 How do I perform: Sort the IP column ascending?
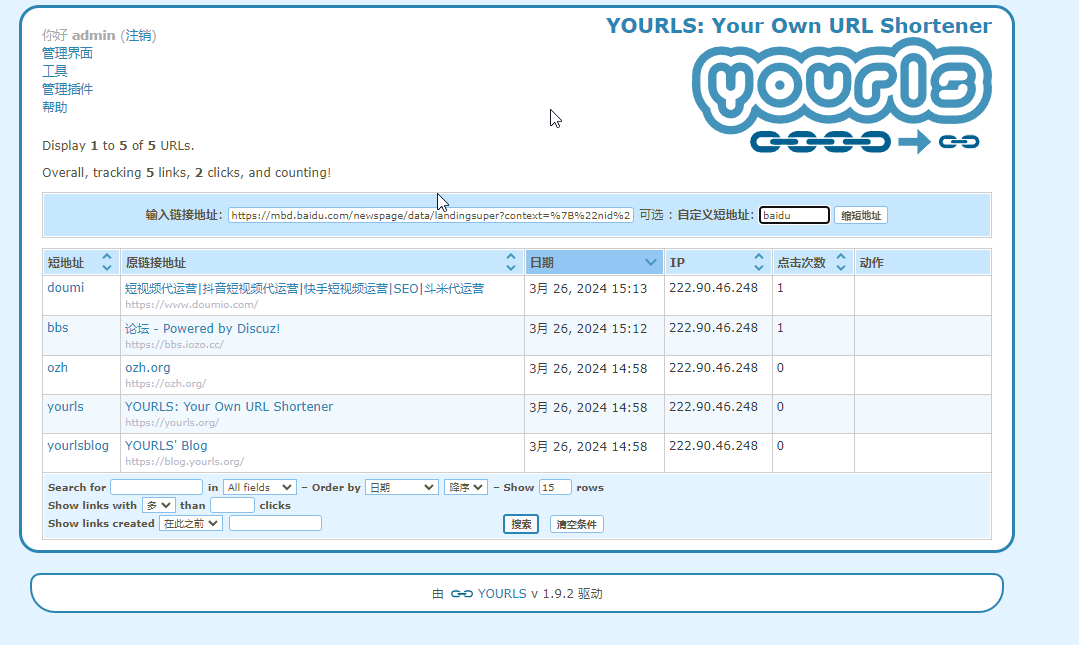pos(758,256)
